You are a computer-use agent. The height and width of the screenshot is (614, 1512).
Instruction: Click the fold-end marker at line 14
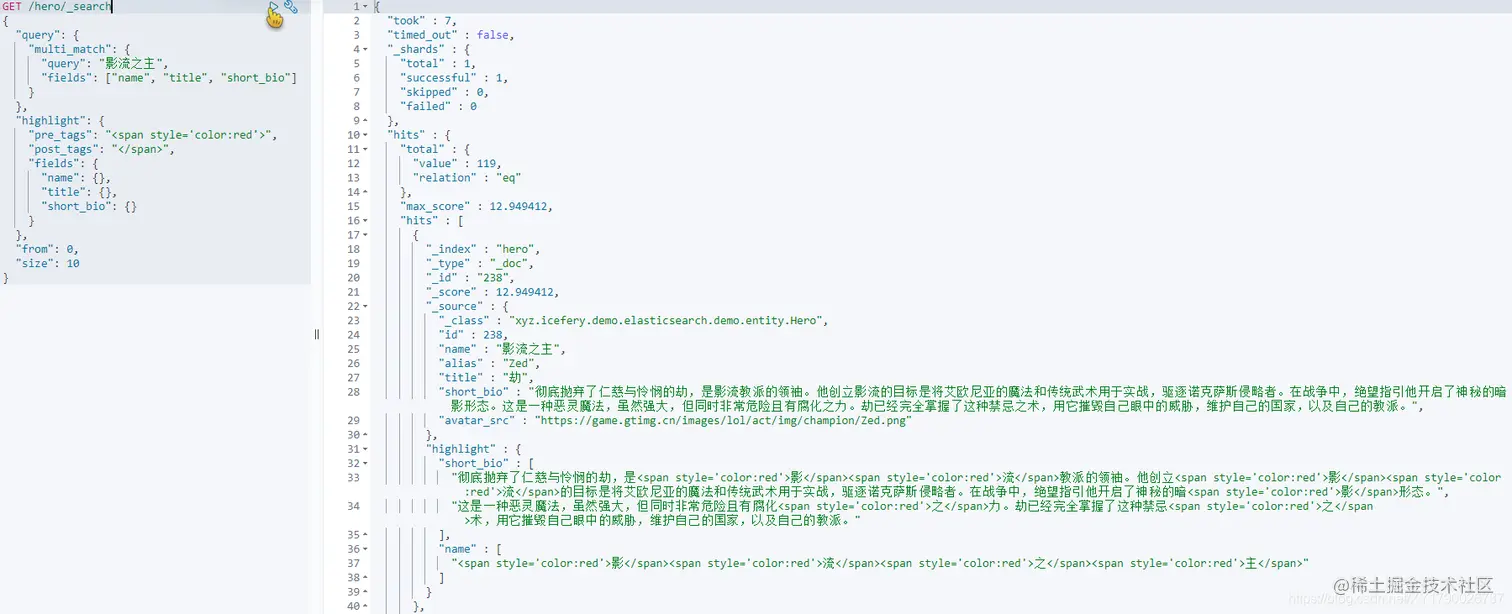click(365, 192)
